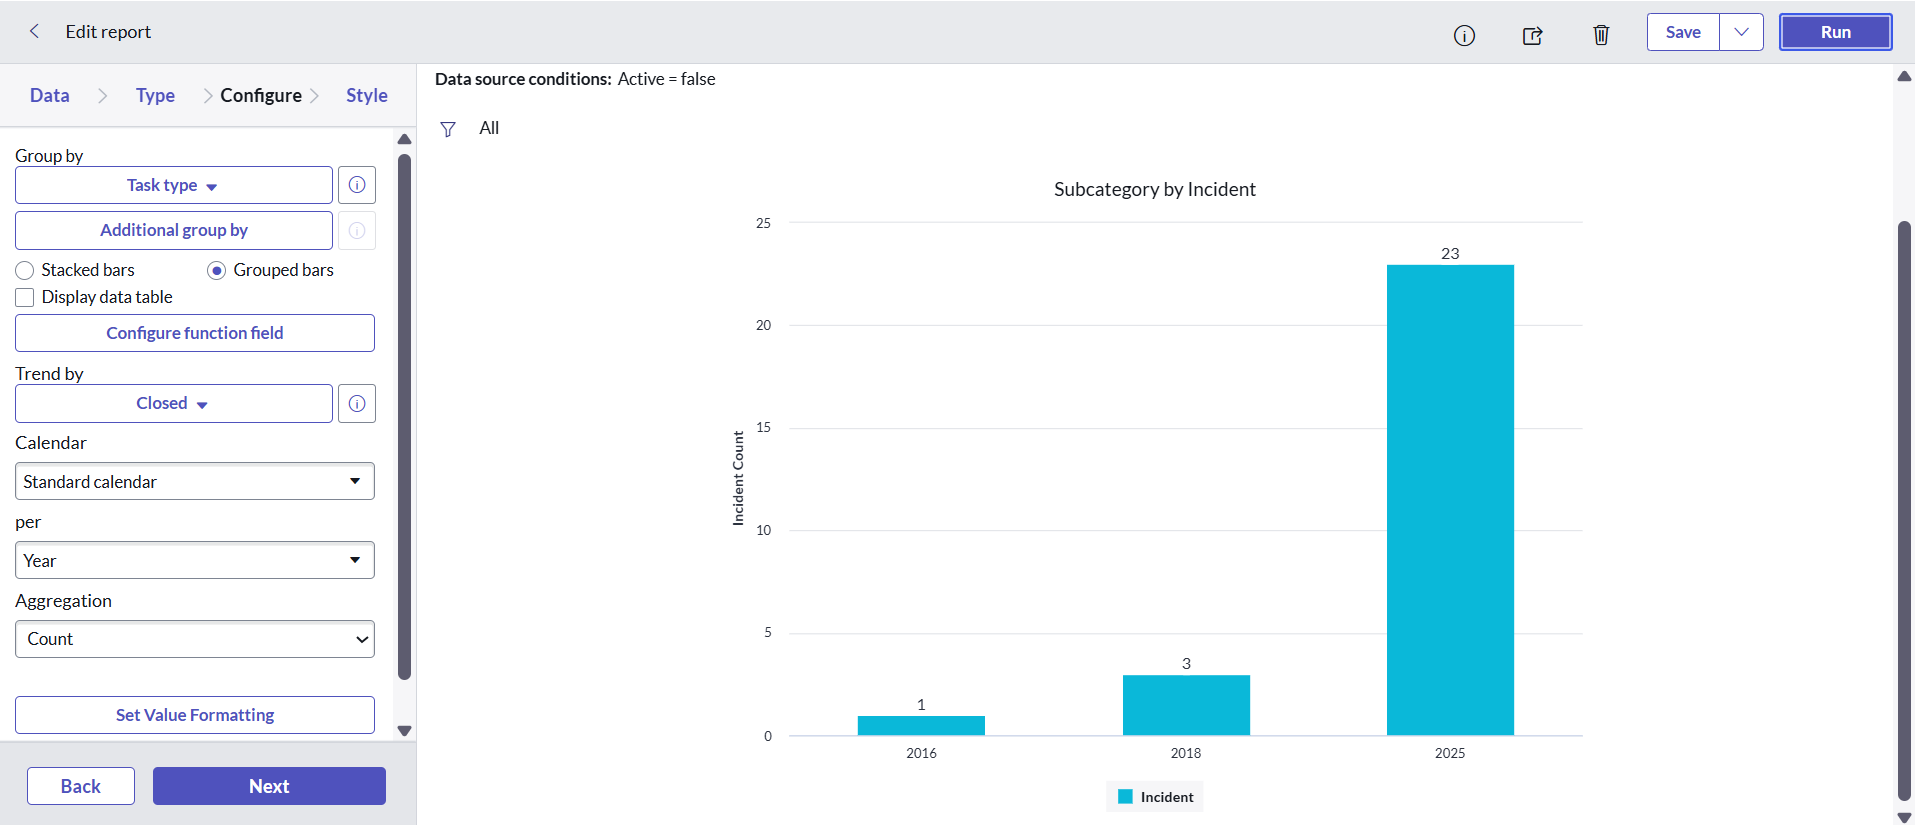Click the Set Value Formatting button
Image resolution: width=1915 pixels, height=825 pixels.
pos(195,715)
